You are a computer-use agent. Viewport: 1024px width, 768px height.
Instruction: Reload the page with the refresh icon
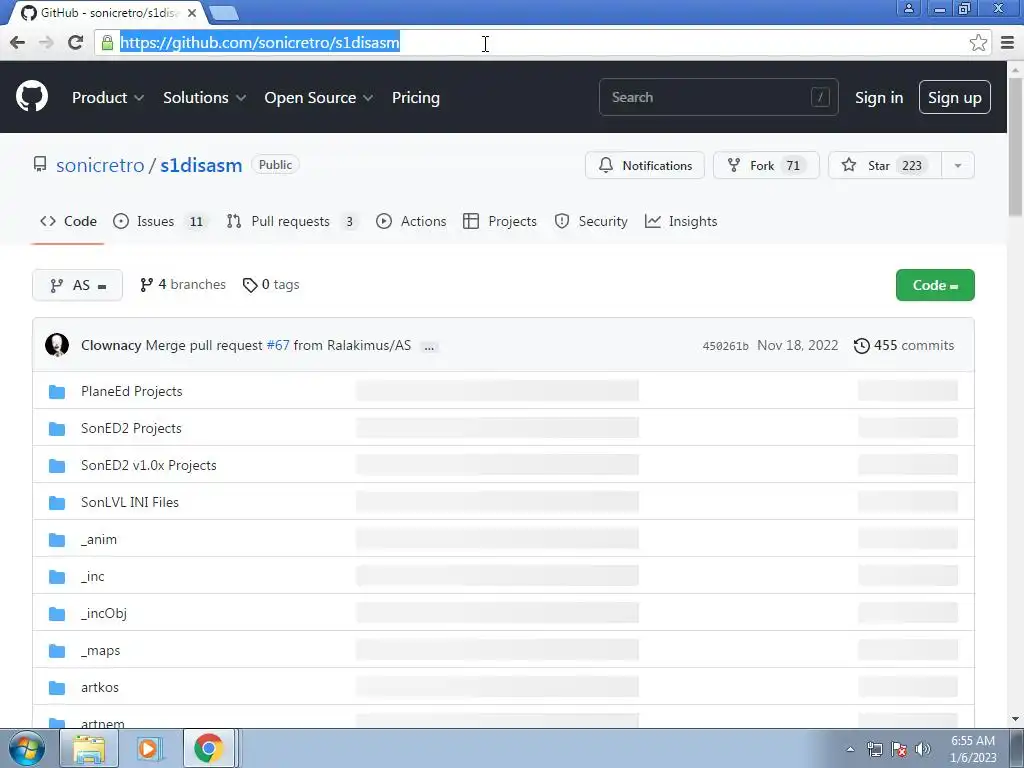tap(76, 43)
